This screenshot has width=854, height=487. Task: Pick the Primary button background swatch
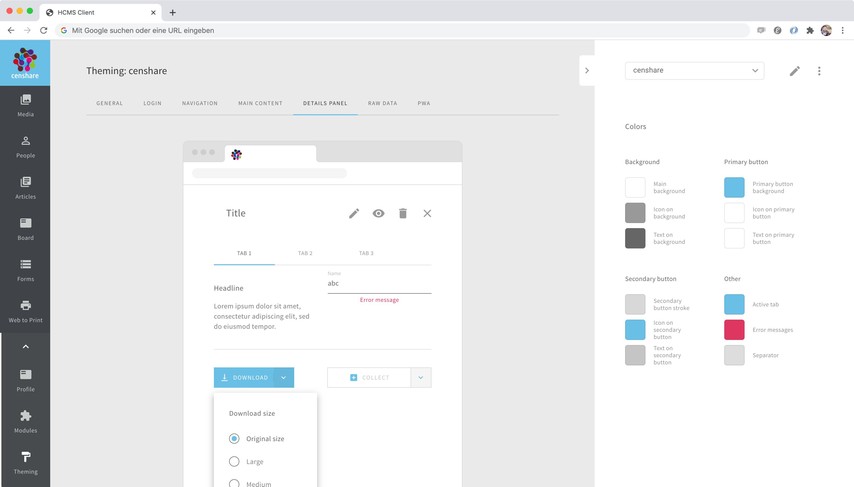(734, 187)
